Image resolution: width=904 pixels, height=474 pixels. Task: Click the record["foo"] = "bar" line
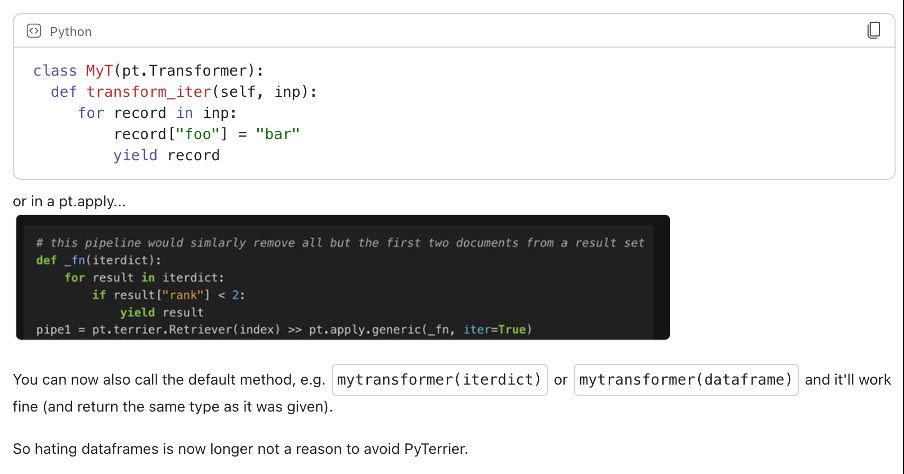click(x=207, y=134)
